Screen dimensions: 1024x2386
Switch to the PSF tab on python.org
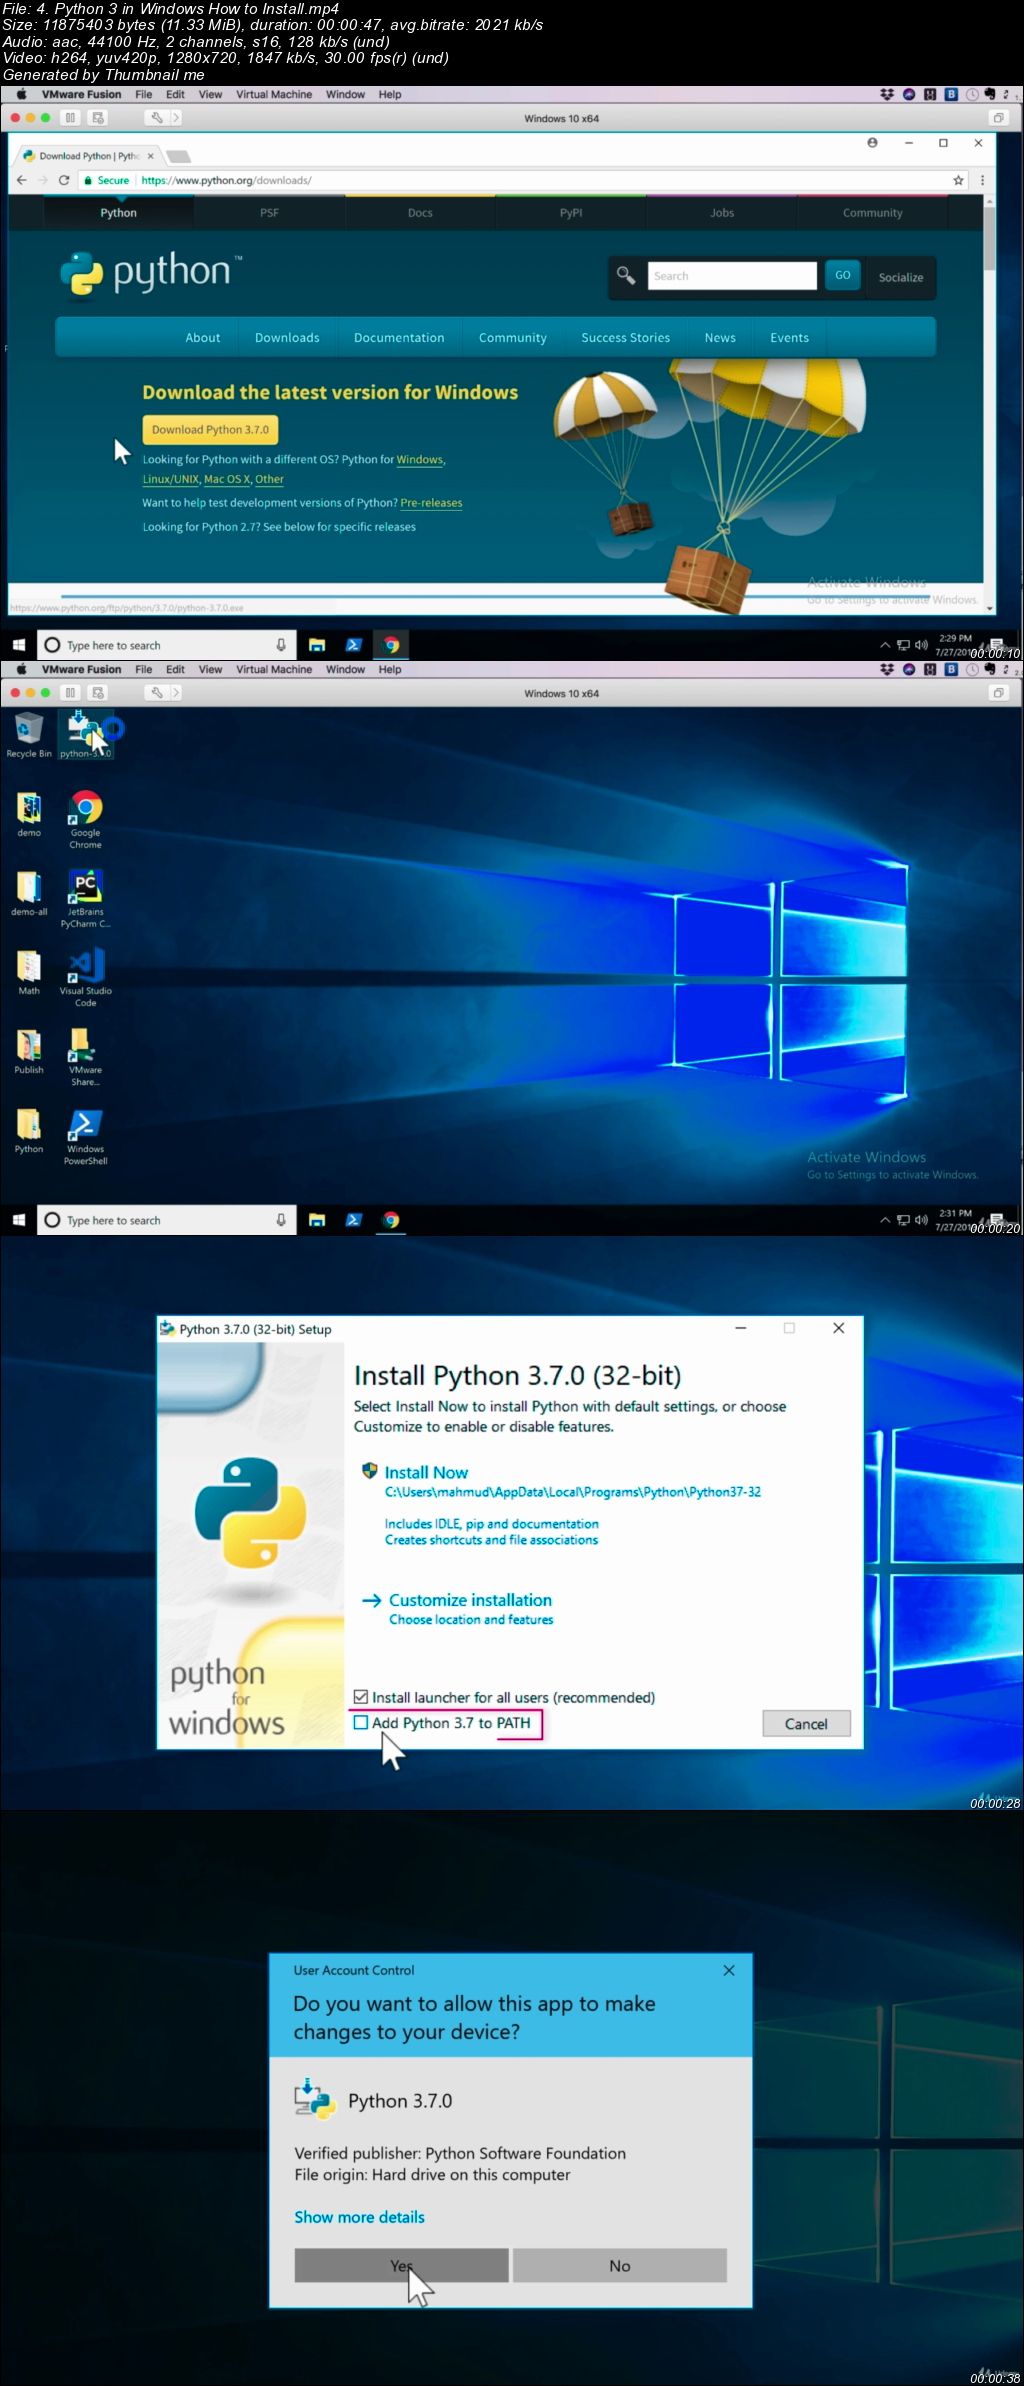[269, 213]
